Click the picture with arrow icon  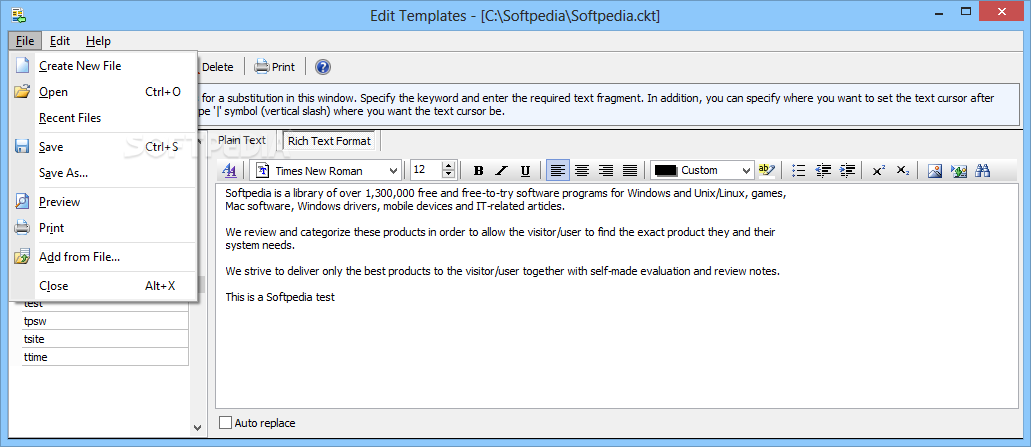coord(959,171)
